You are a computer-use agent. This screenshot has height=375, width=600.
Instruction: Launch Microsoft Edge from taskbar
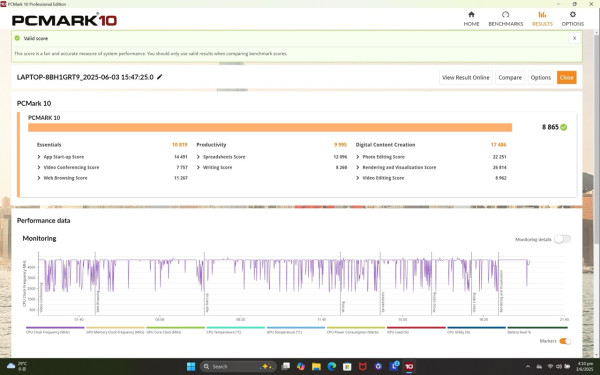pos(331,366)
